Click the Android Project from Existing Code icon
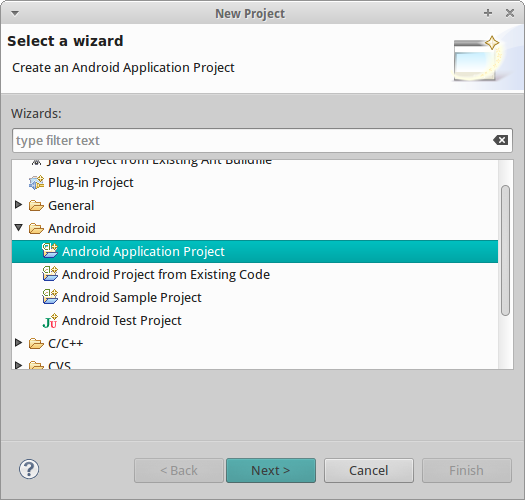The image size is (525, 500). (50, 274)
